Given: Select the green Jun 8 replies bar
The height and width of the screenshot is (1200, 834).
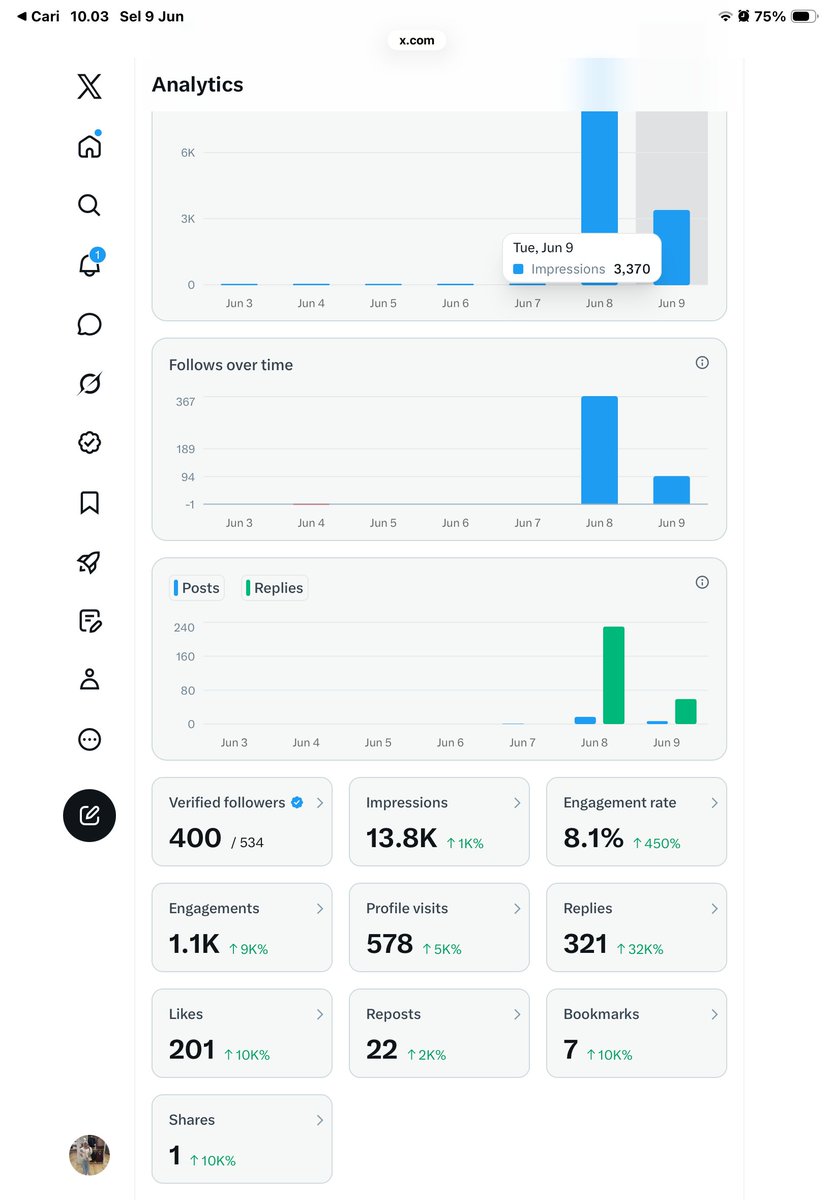Looking at the screenshot, I should point(614,675).
